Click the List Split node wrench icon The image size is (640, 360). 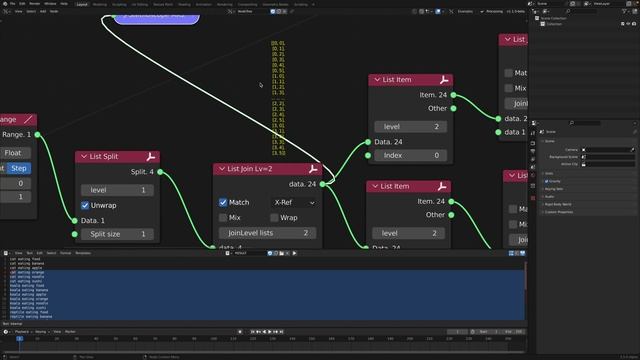(x=151, y=156)
